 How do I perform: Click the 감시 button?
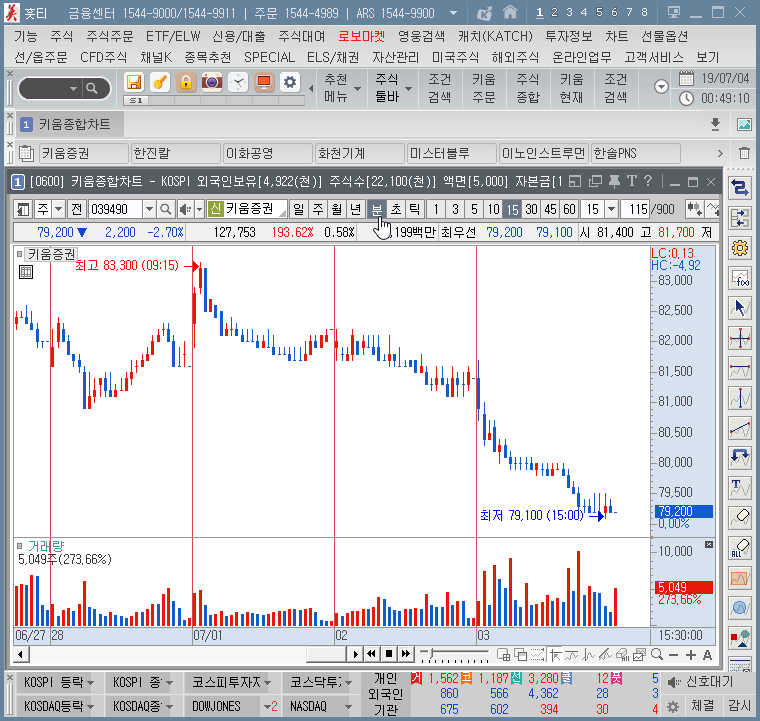coord(740,706)
